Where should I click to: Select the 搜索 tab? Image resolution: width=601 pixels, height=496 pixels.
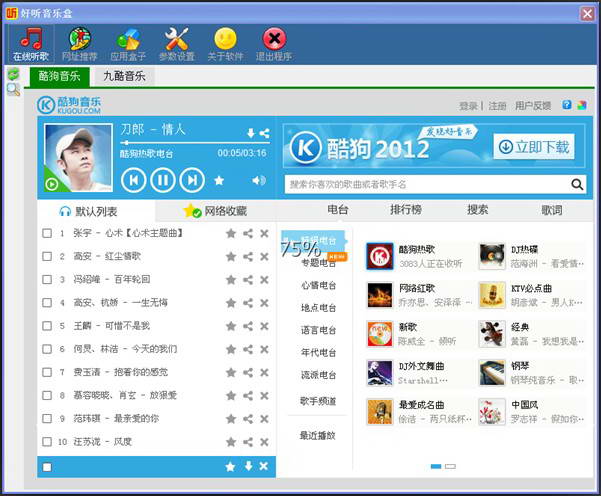point(478,210)
